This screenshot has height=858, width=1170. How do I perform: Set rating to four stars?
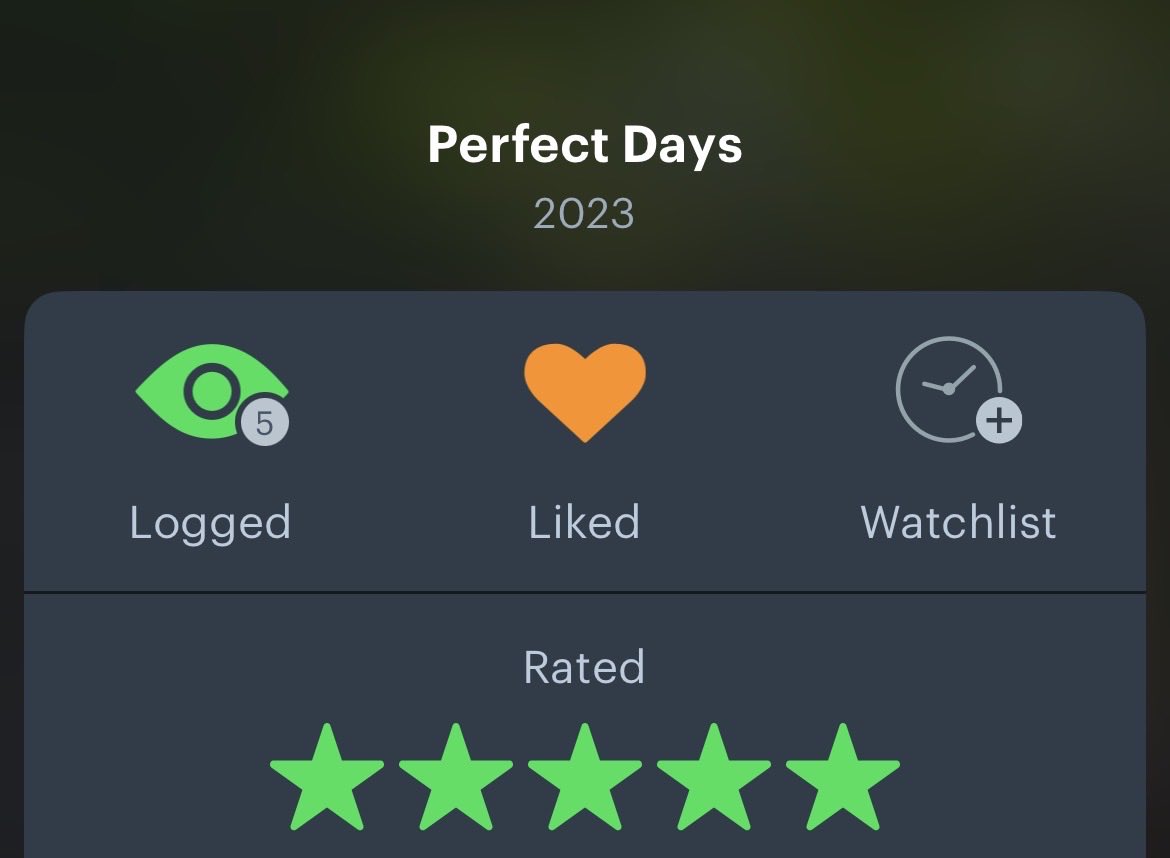point(714,777)
